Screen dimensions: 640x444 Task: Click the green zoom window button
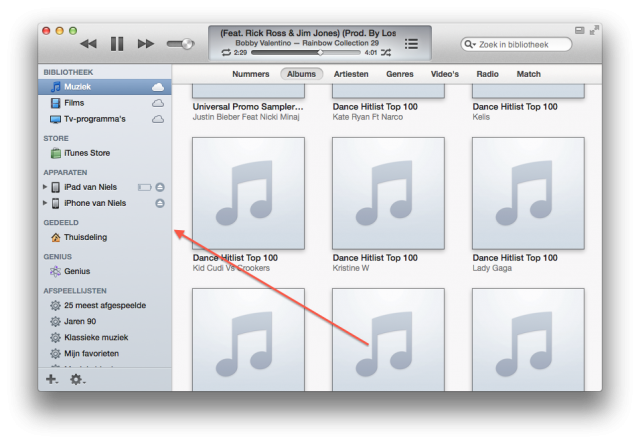pyautogui.click(x=73, y=31)
